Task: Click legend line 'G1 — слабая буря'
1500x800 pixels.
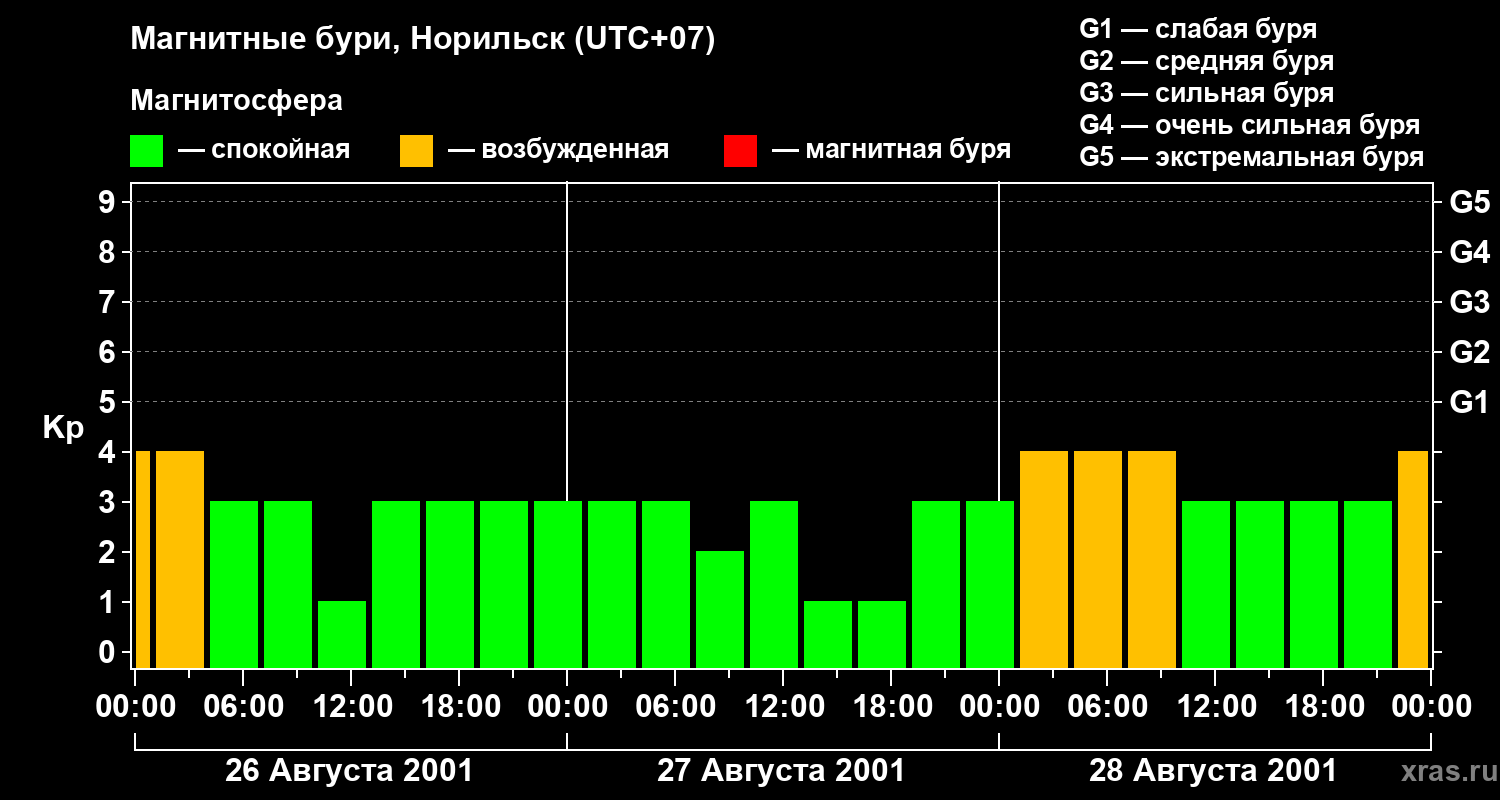Action: 1198,29
